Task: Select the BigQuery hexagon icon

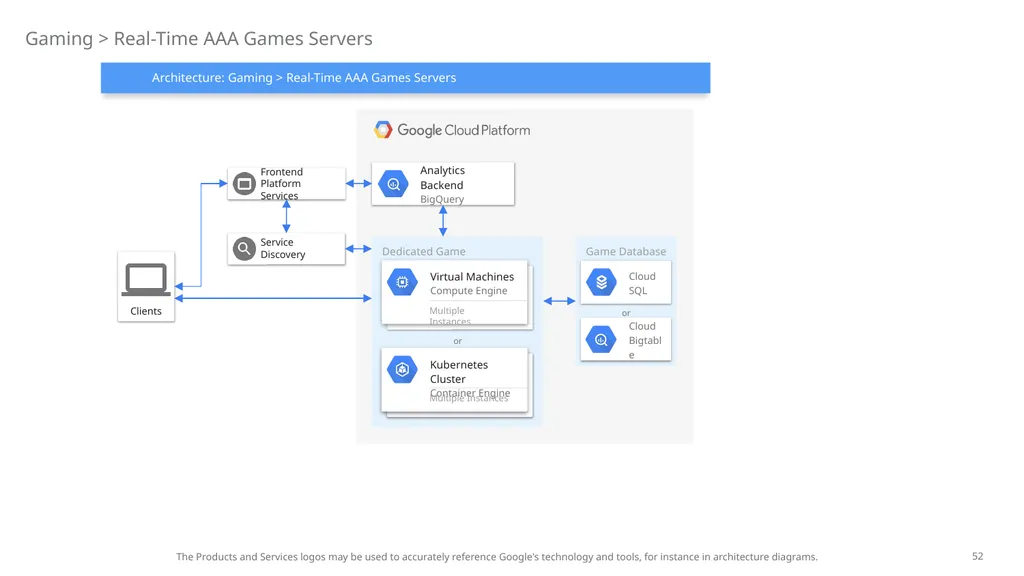Action: [393, 184]
